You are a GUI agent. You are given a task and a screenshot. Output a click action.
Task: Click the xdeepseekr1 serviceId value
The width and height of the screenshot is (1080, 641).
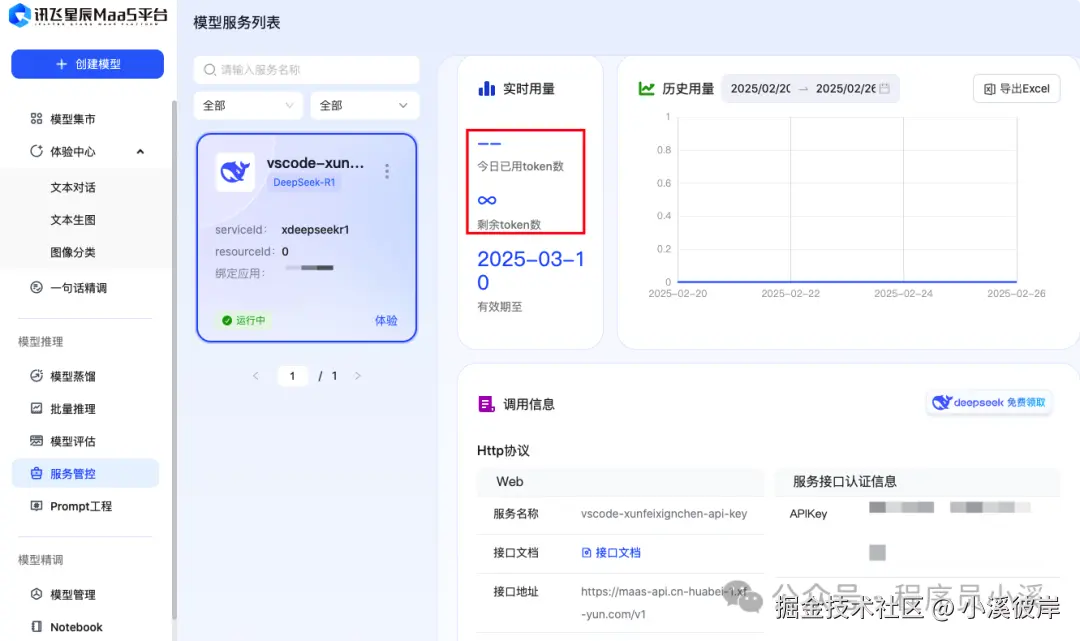[315, 229]
